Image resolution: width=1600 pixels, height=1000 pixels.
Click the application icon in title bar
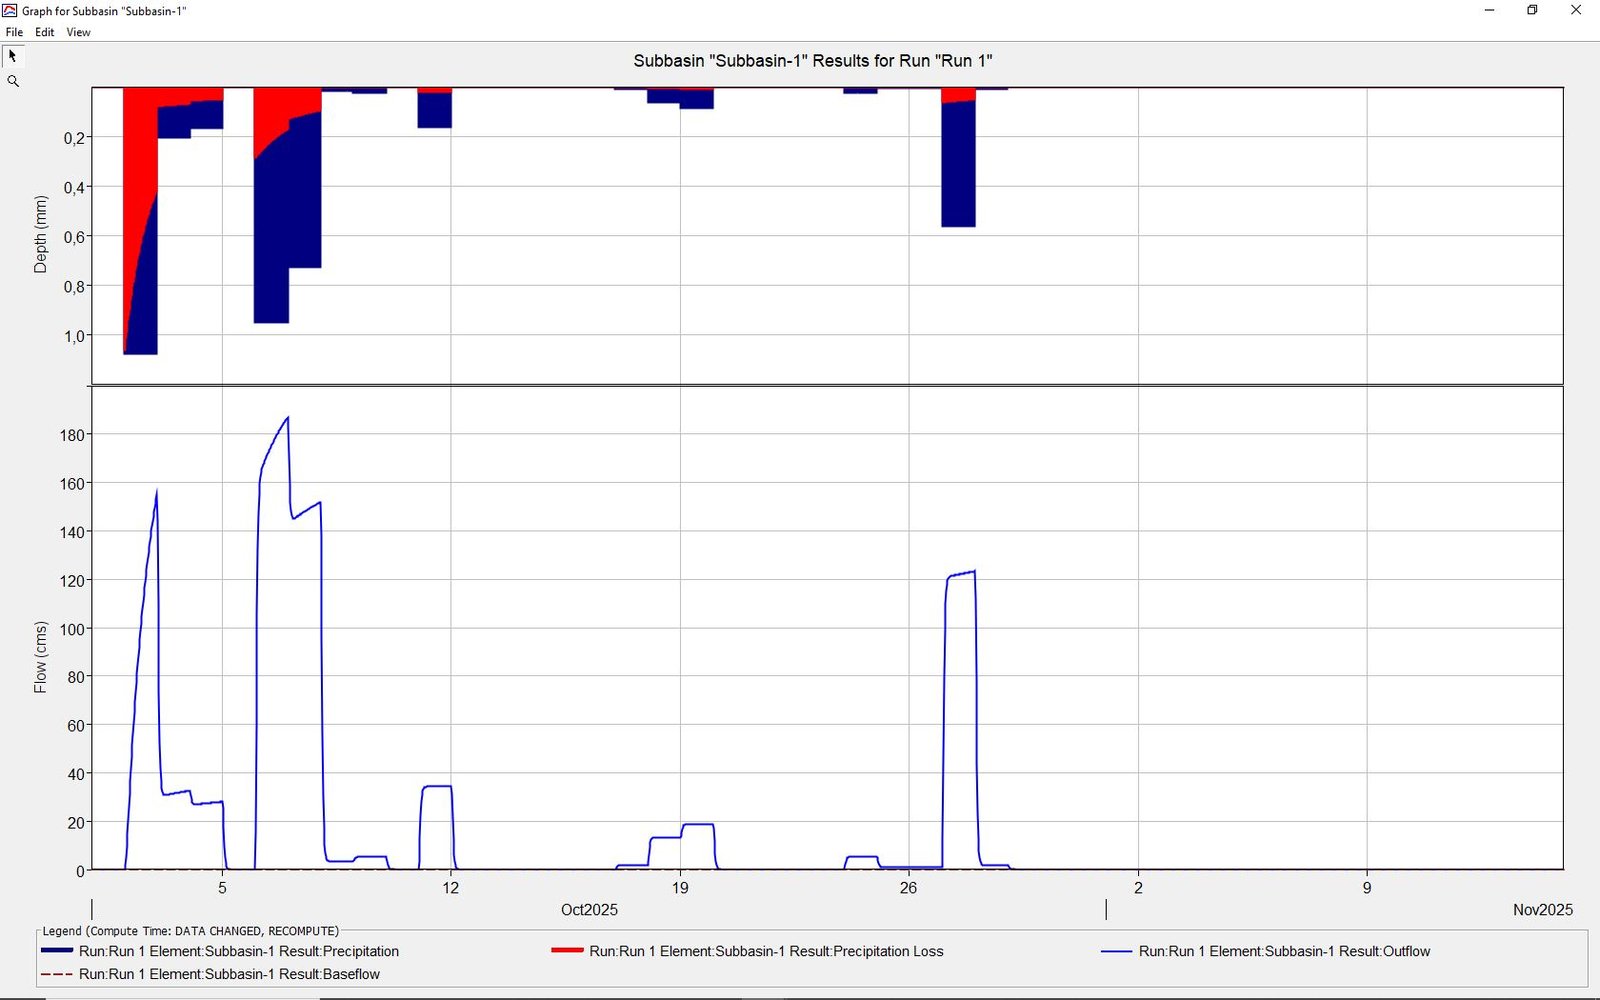[x=10, y=11]
